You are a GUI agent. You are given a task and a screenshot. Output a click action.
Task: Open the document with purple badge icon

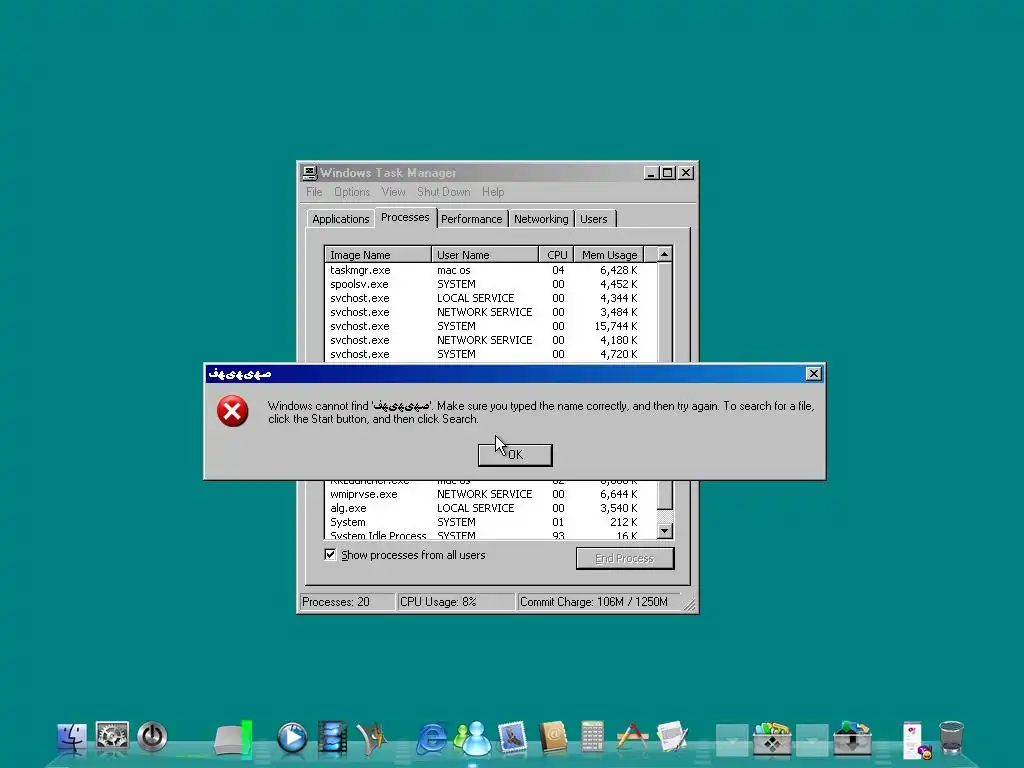pyautogui.click(x=916, y=740)
